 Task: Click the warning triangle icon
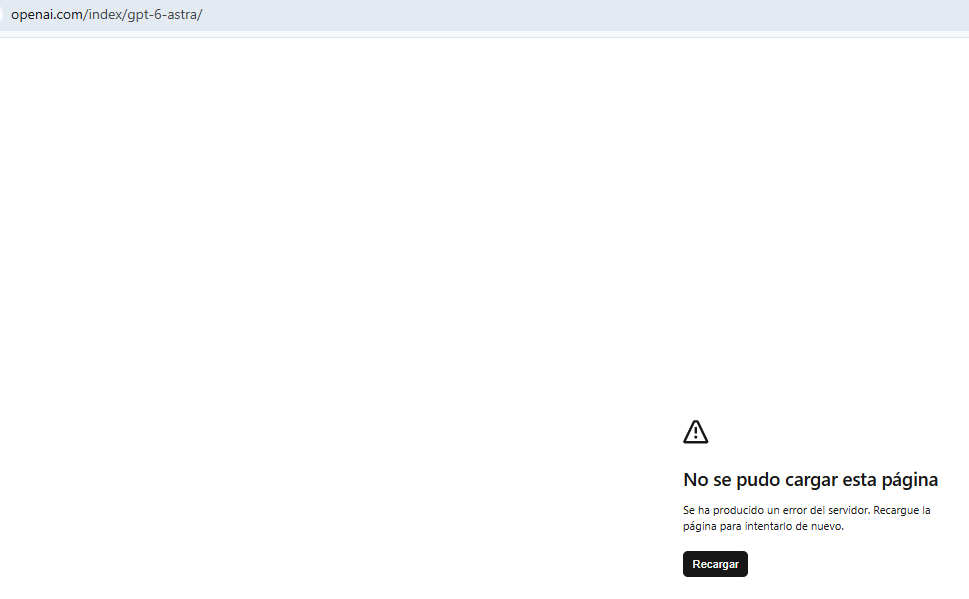point(695,432)
